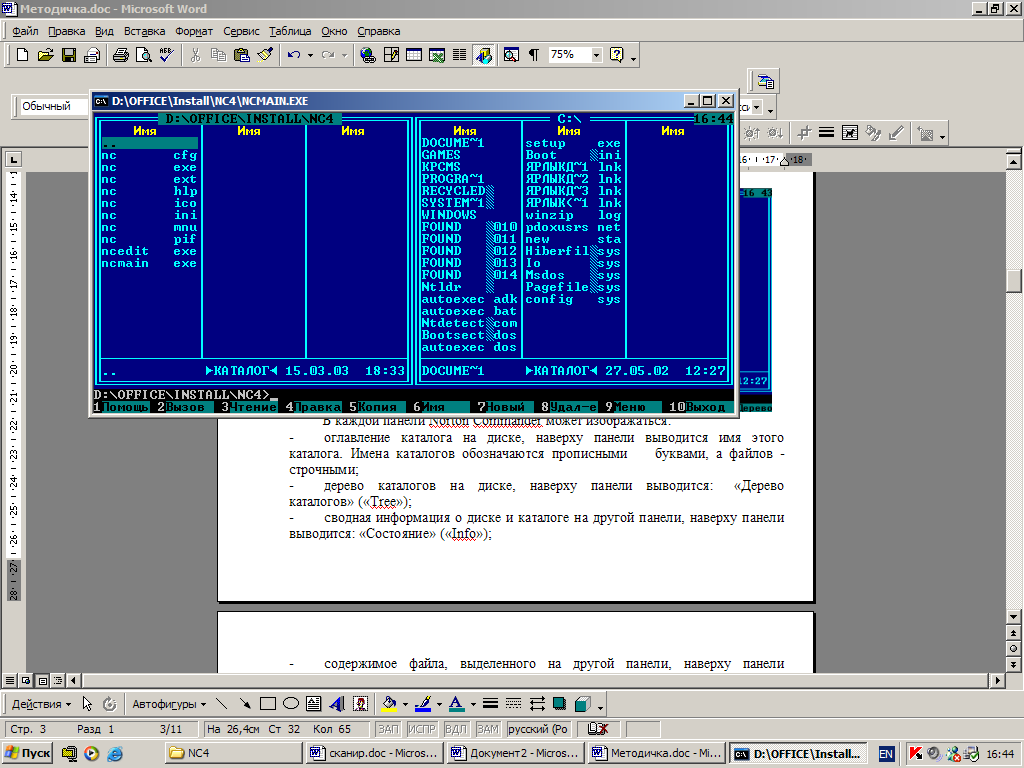Image resolution: width=1024 pixels, height=768 pixels.
Task: Insert WordArt from the Drawing toolbar
Action: pos(337,704)
